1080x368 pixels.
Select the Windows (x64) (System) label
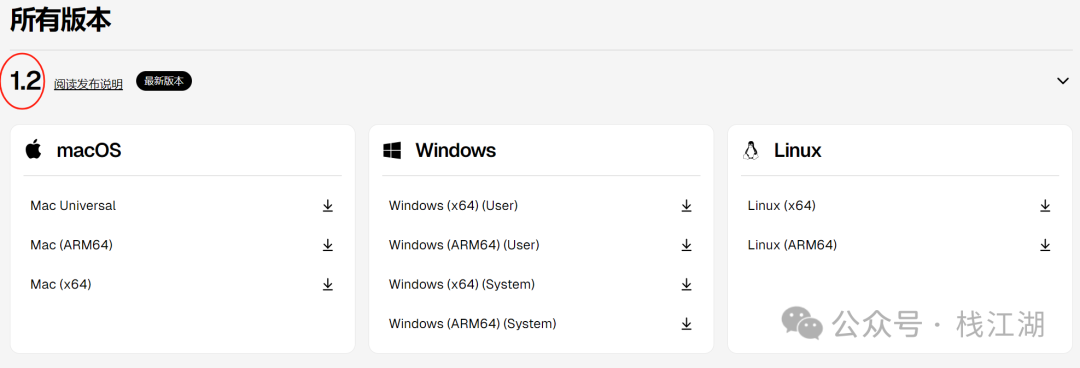pos(461,284)
